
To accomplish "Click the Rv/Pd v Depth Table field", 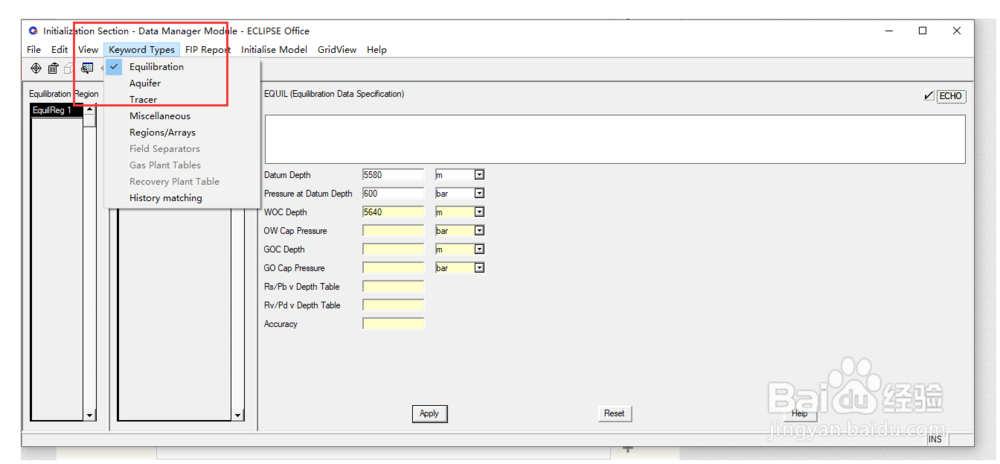I will pyautogui.click(x=393, y=305).
